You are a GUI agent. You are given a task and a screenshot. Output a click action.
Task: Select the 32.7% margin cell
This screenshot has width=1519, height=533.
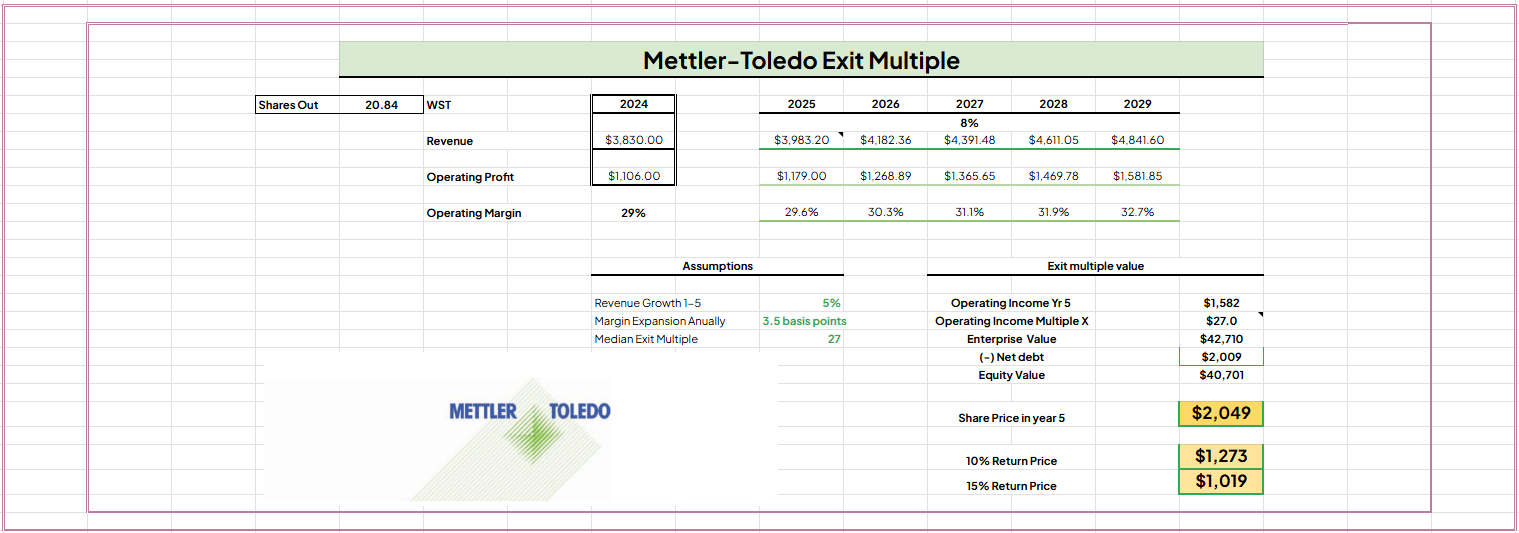pos(1137,212)
